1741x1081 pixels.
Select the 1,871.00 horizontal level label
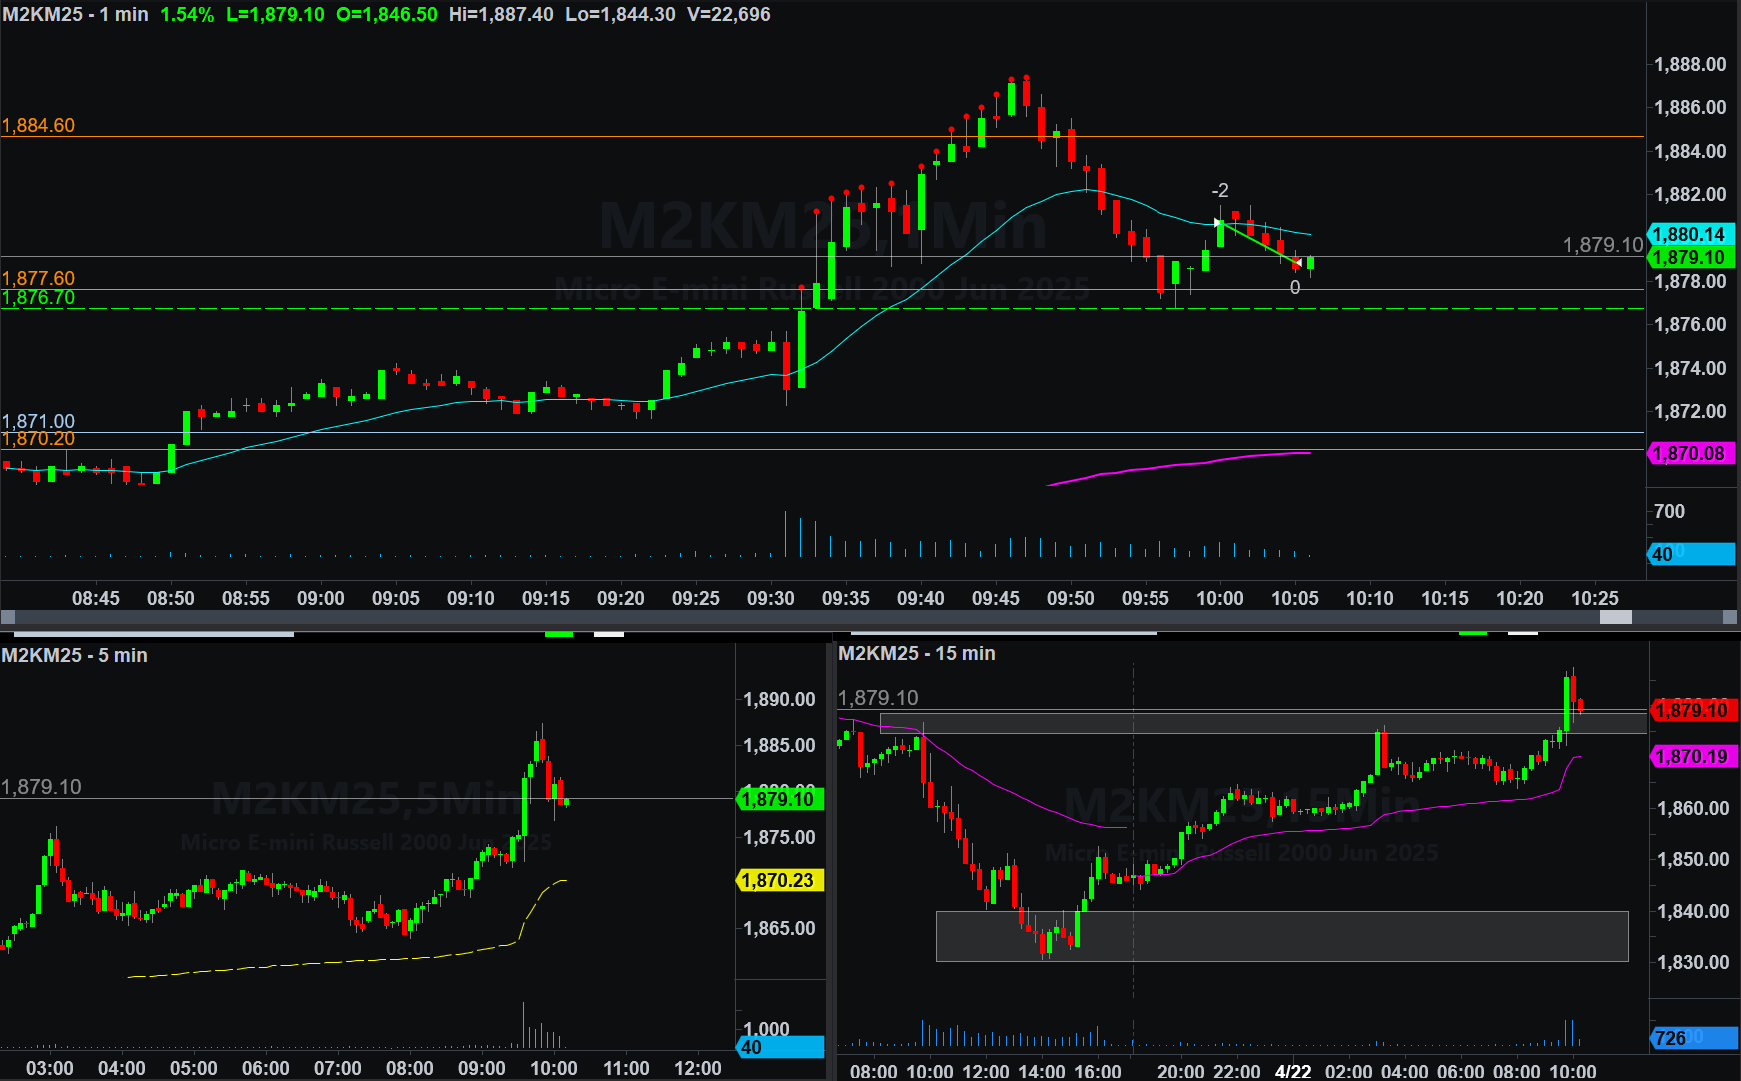click(x=39, y=421)
